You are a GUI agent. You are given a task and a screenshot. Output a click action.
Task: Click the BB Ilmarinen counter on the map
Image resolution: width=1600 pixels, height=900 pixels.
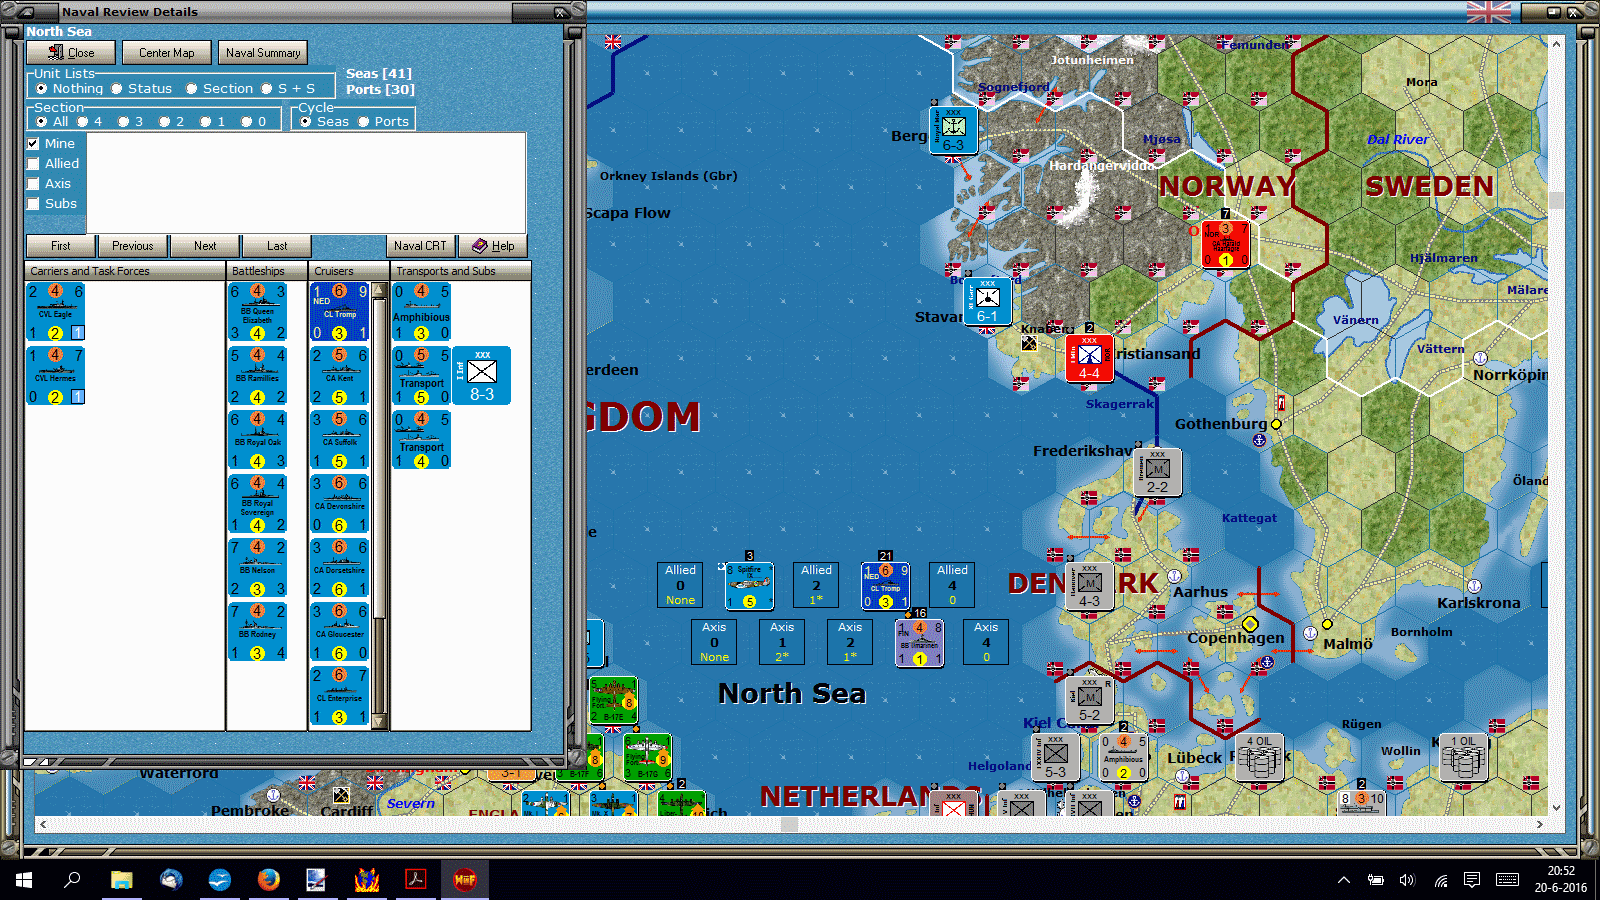[x=919, y=643]
